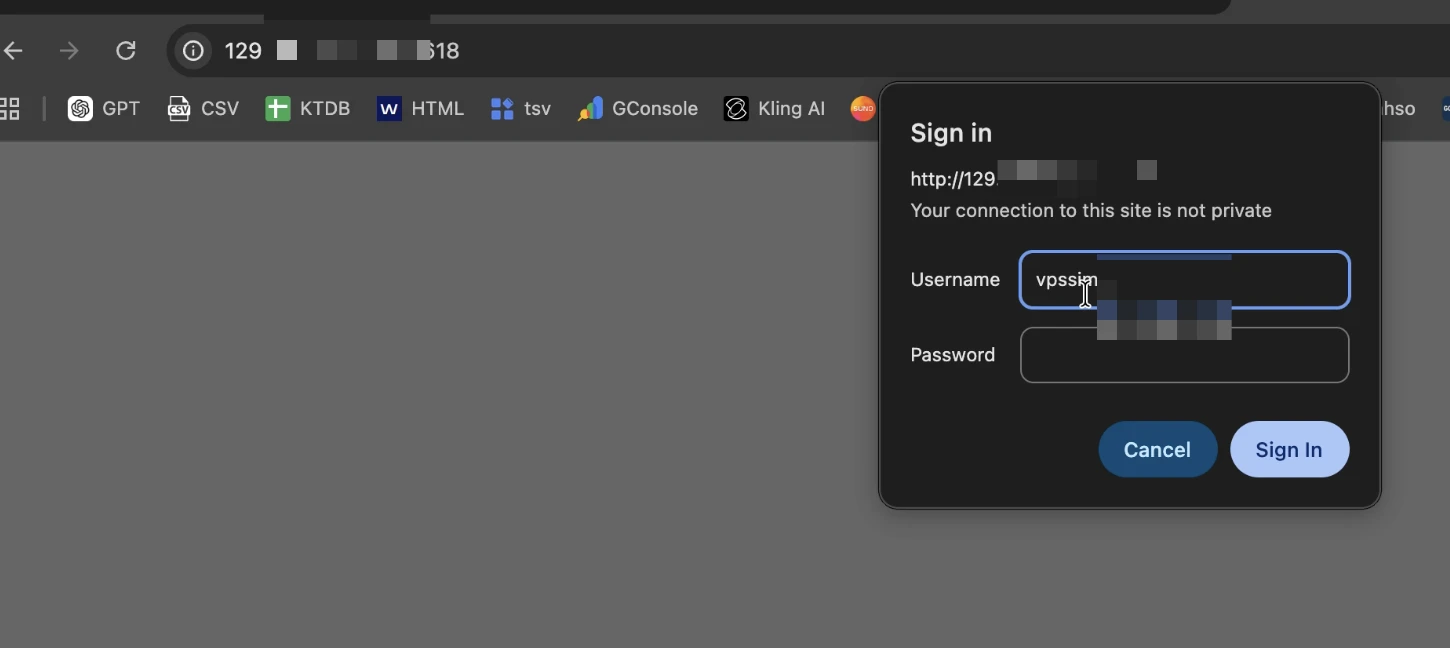This screenshot has width=1450, height=648.
Task: Click the Username input field
Action: [x=1185, y=280]
